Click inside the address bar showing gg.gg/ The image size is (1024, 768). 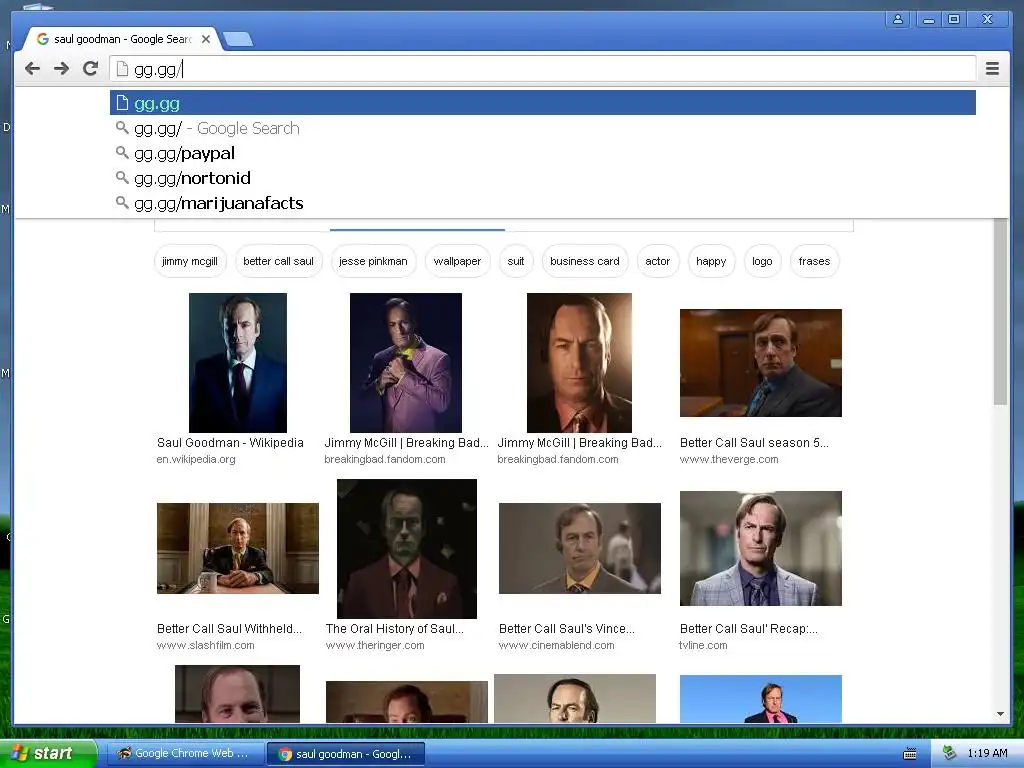pos(543,69)
